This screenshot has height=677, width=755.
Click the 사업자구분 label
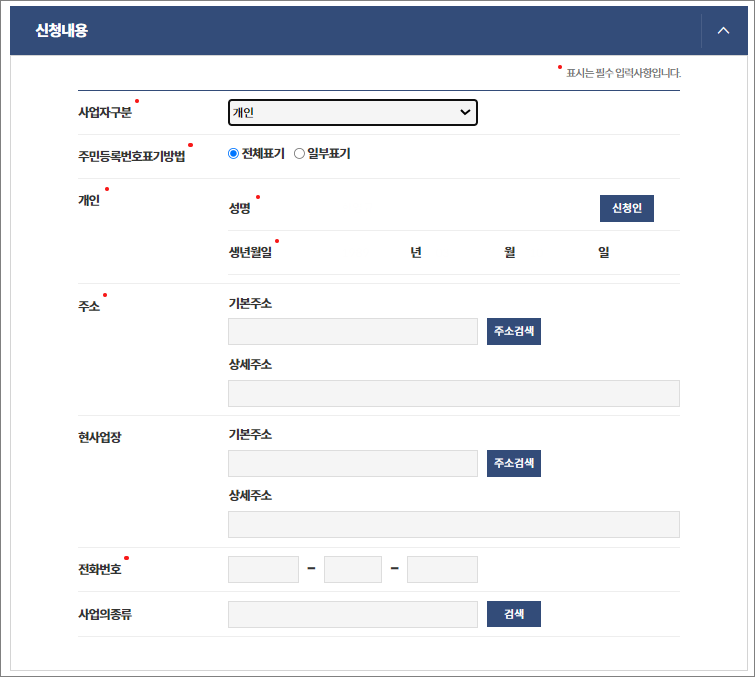click(105, 113)
